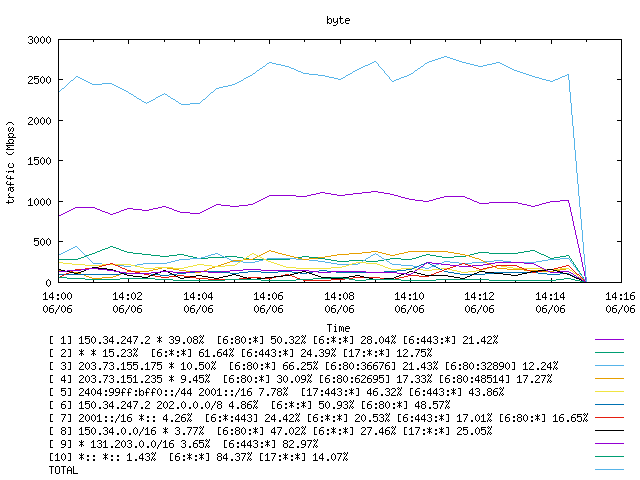The width and height of the screenshot is (640, 480).
Task: Select the 2000 y-axis tick label
Action: click(x=40, y=121)
